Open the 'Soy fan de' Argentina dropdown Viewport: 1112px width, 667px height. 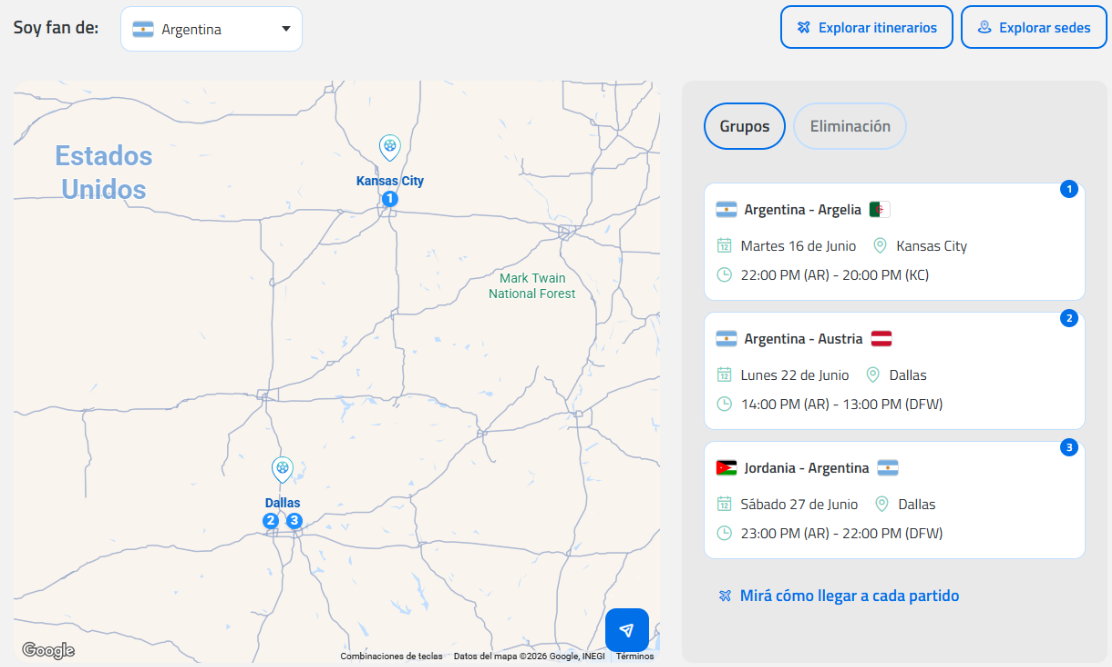coord(211,29)
